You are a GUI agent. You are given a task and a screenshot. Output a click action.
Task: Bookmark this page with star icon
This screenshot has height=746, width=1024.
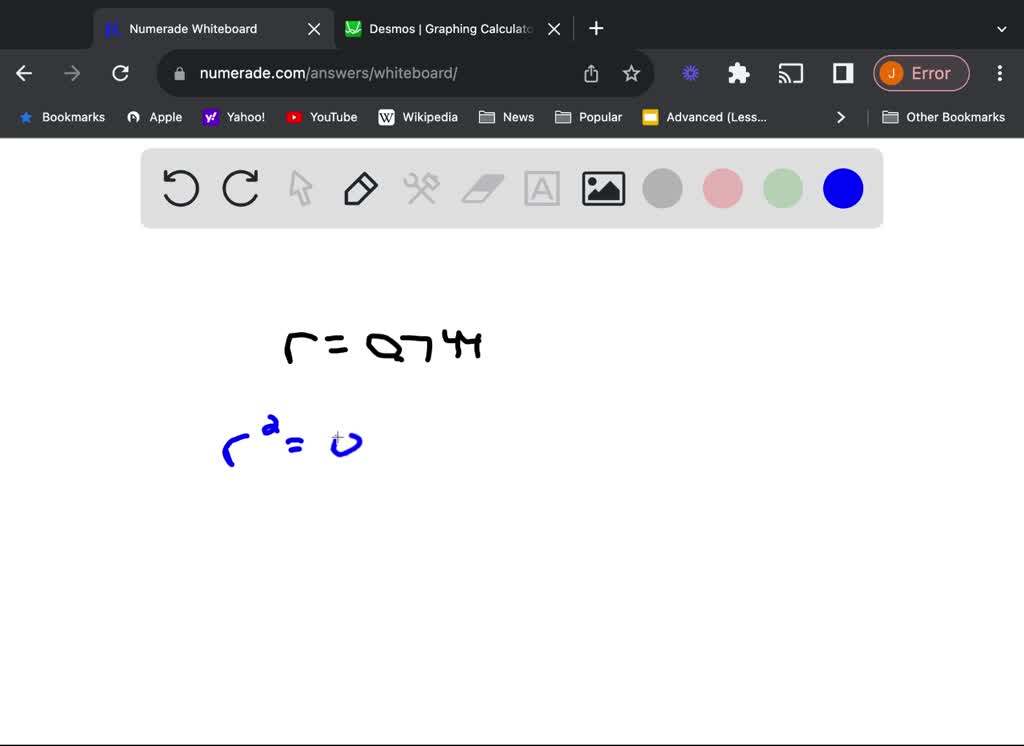[x=631, y=73]
